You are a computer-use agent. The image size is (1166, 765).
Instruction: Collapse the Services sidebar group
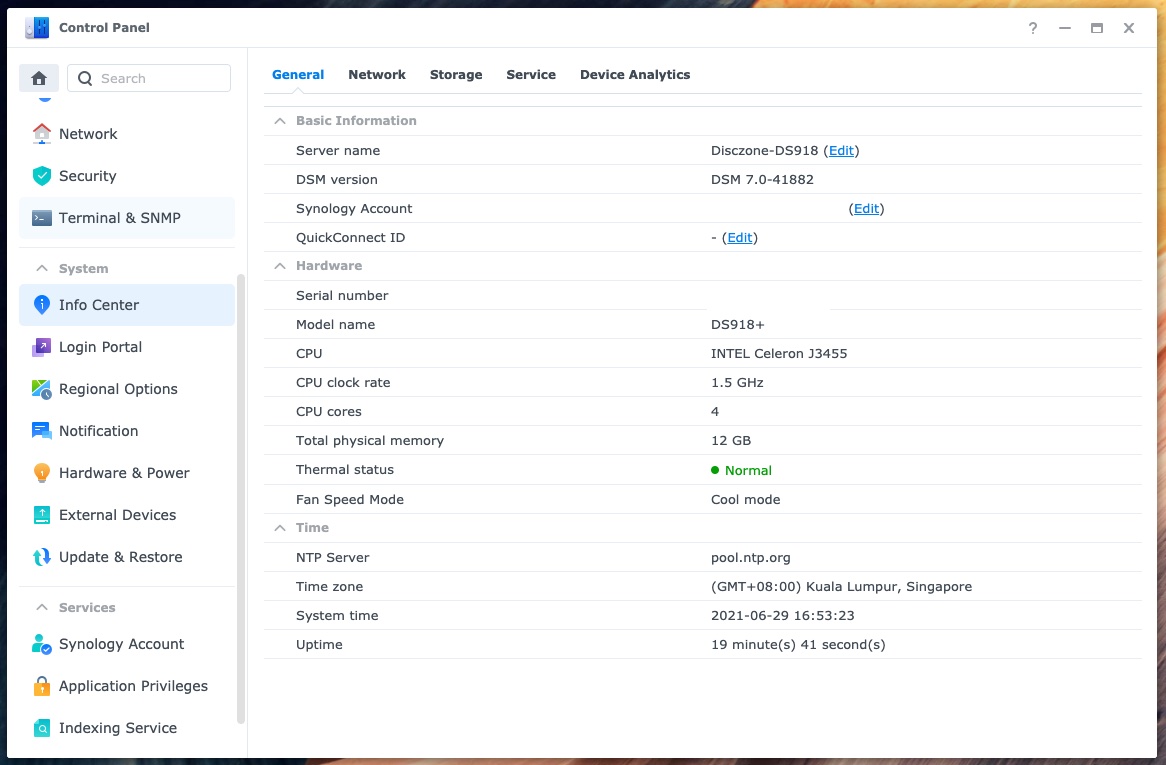click(42, 607)
